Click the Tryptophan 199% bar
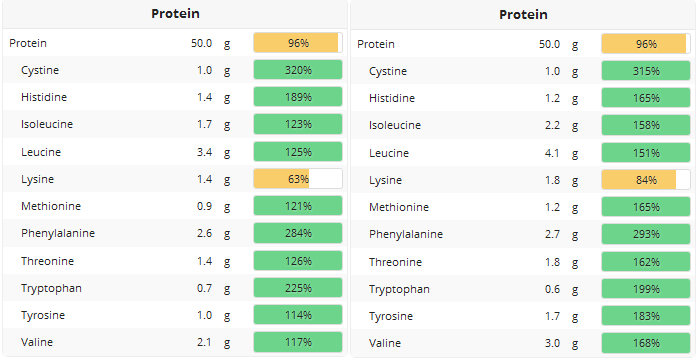Viewport: 698px width, 361px height. [646, 289]
